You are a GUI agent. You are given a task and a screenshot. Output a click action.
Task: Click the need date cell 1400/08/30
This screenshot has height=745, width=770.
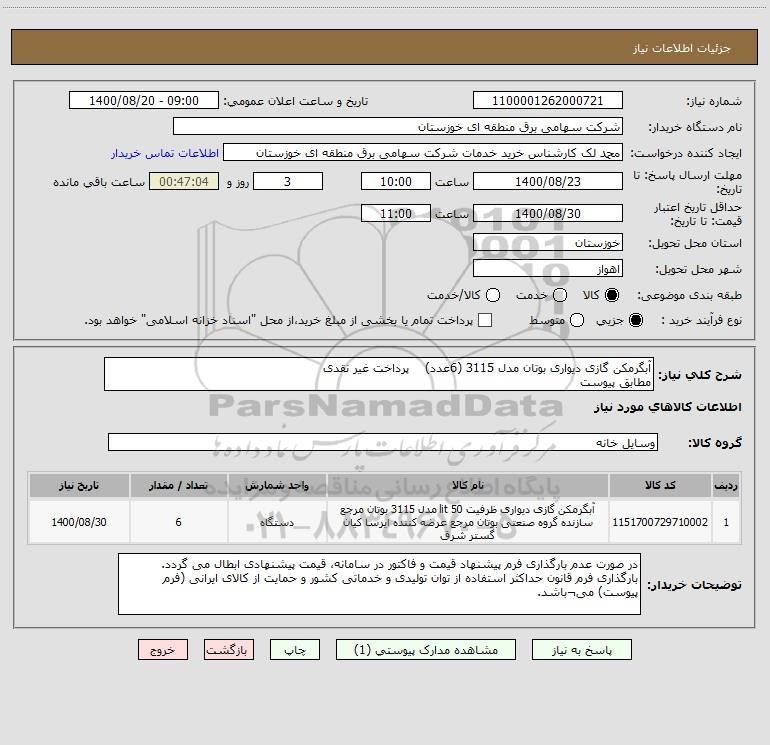pos(79,522)
